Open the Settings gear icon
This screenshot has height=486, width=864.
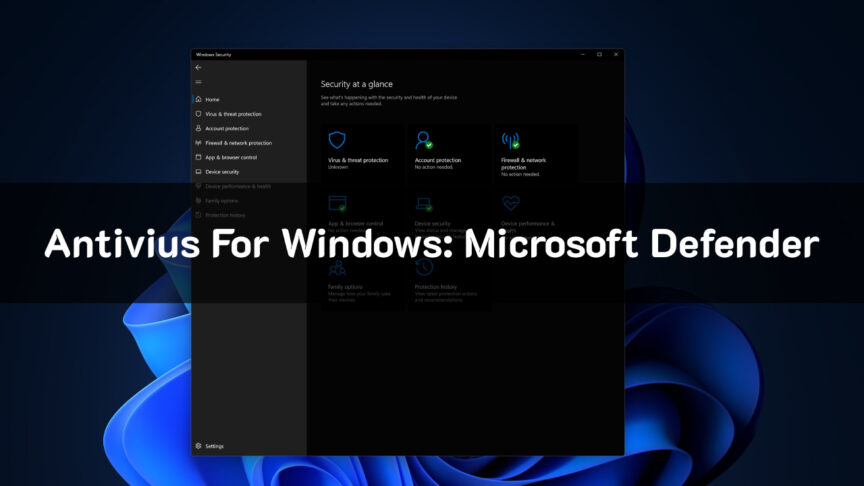pyautogui.click(x=198, y=446)
